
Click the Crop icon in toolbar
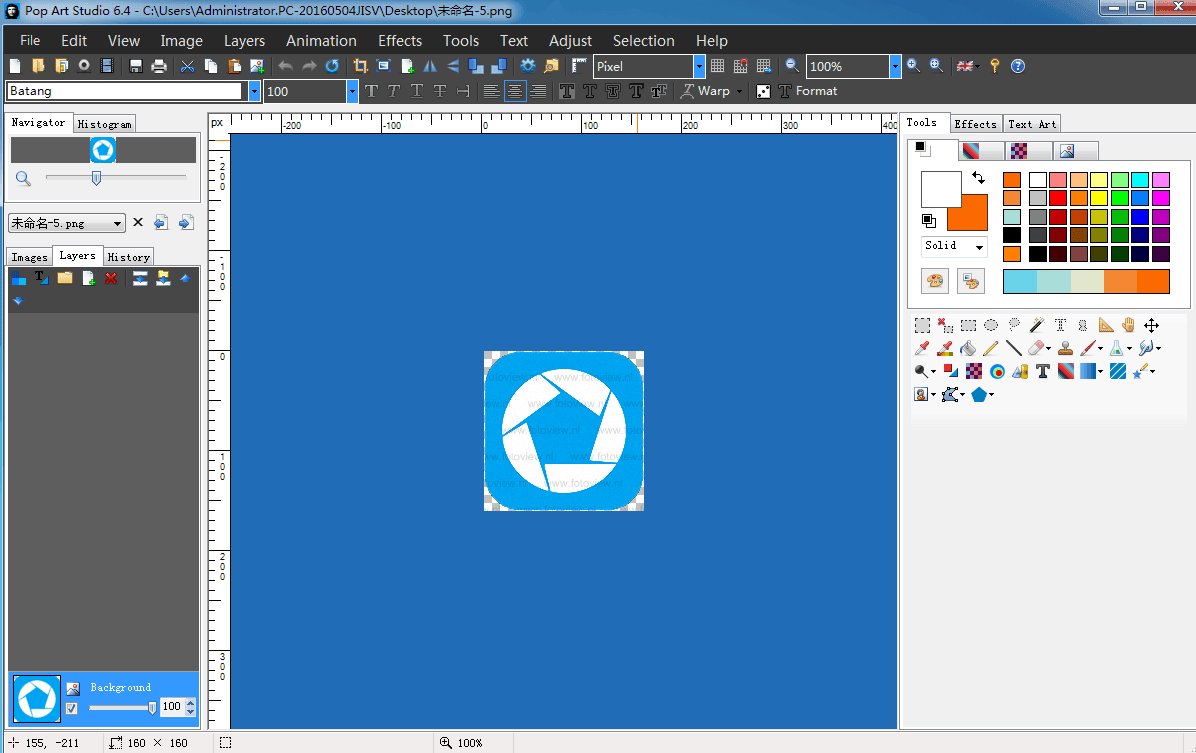pos(361,66)
